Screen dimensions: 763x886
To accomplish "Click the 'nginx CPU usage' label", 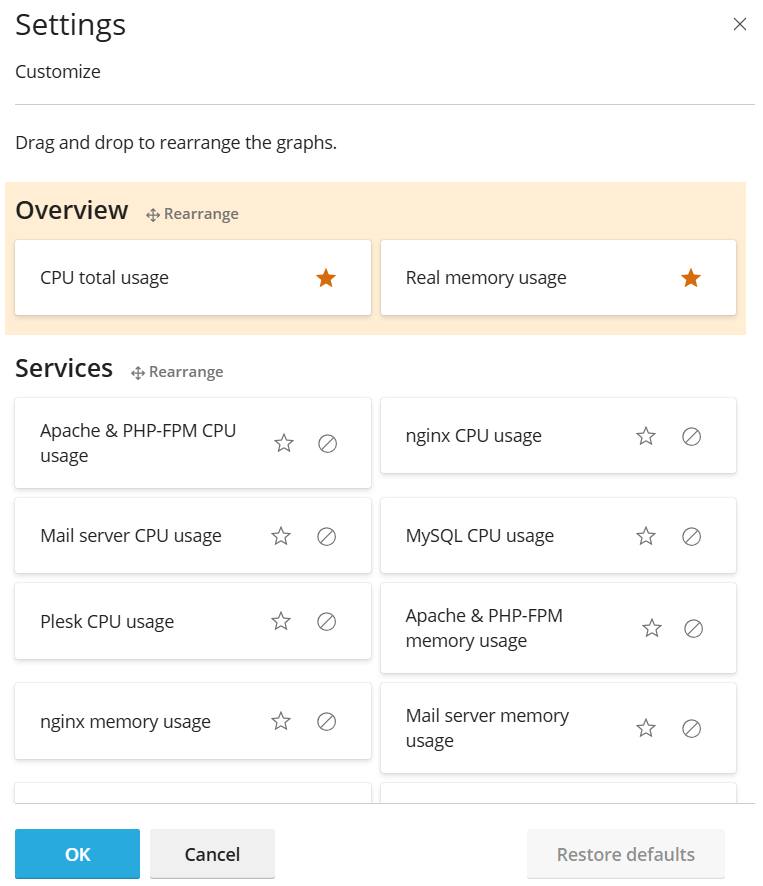I will [474, 436].
